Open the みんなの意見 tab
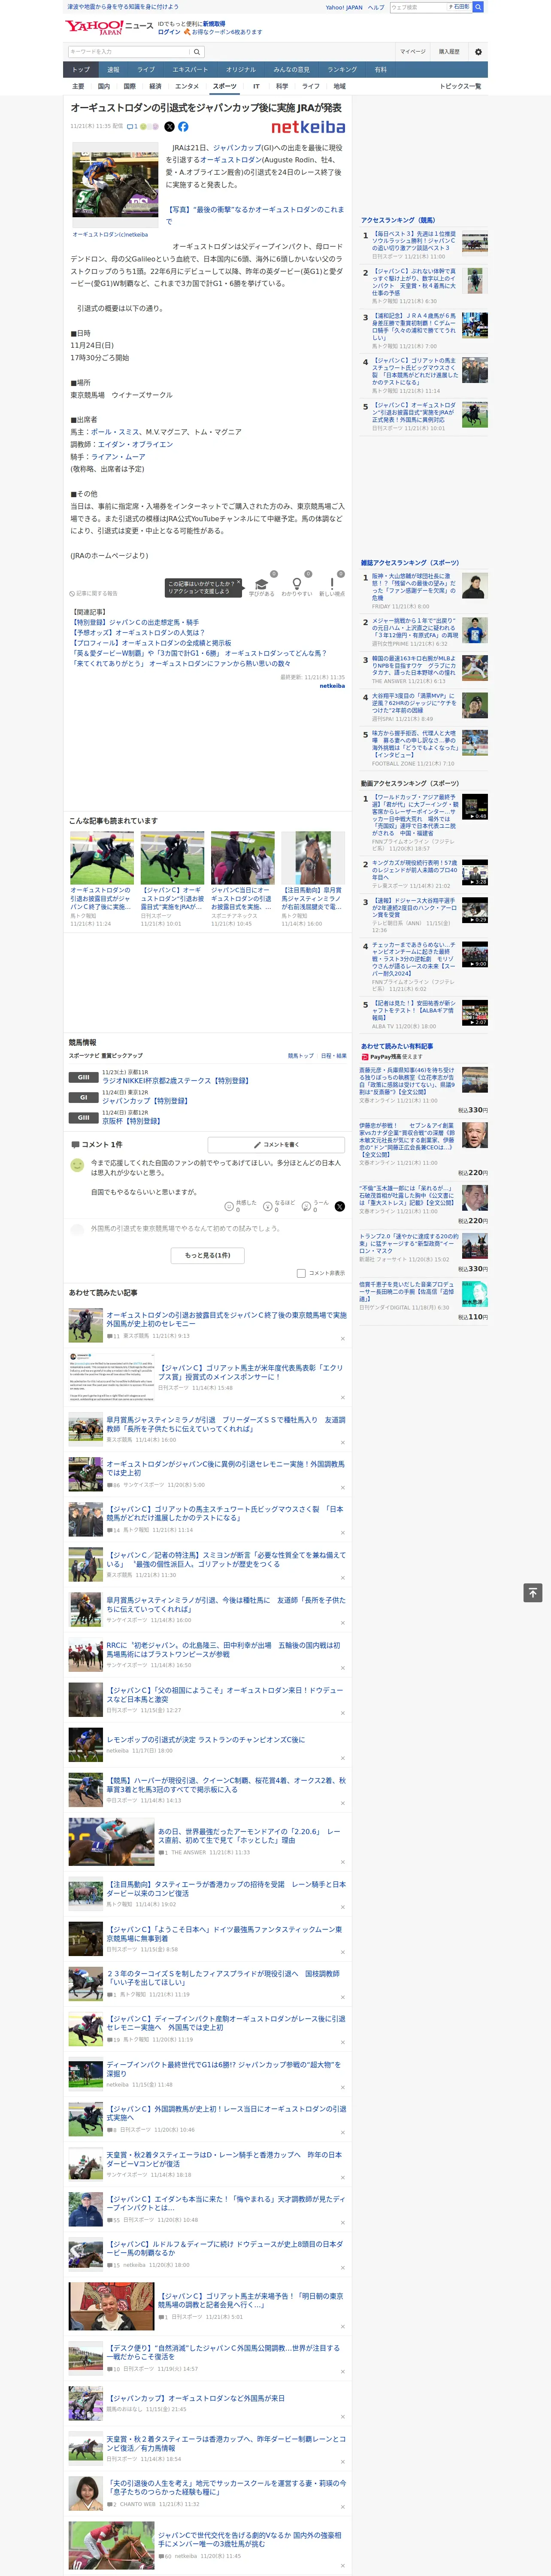The height and width of the screenshot is (2576, 551). click(292, 70)
